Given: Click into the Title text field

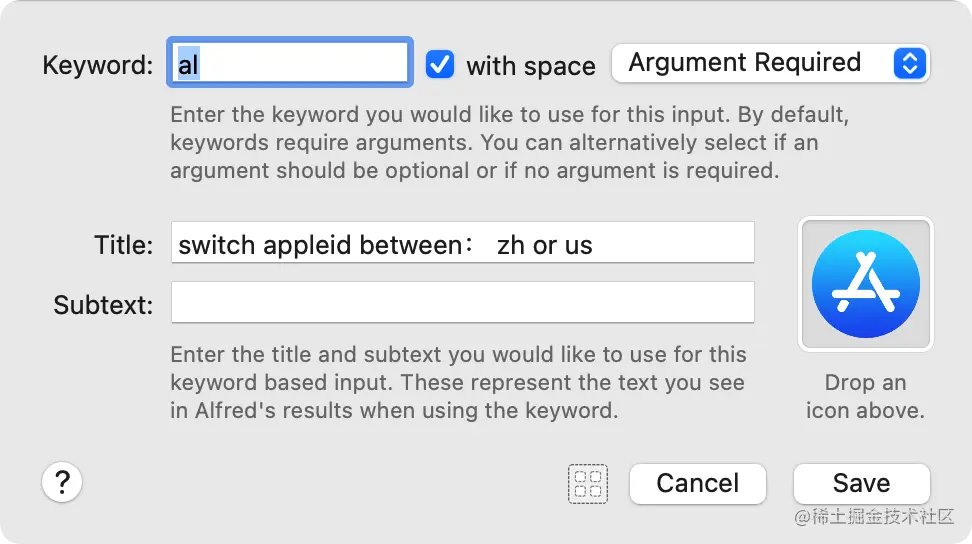Looking at the screenshot, I should click(x=462, y=243).
